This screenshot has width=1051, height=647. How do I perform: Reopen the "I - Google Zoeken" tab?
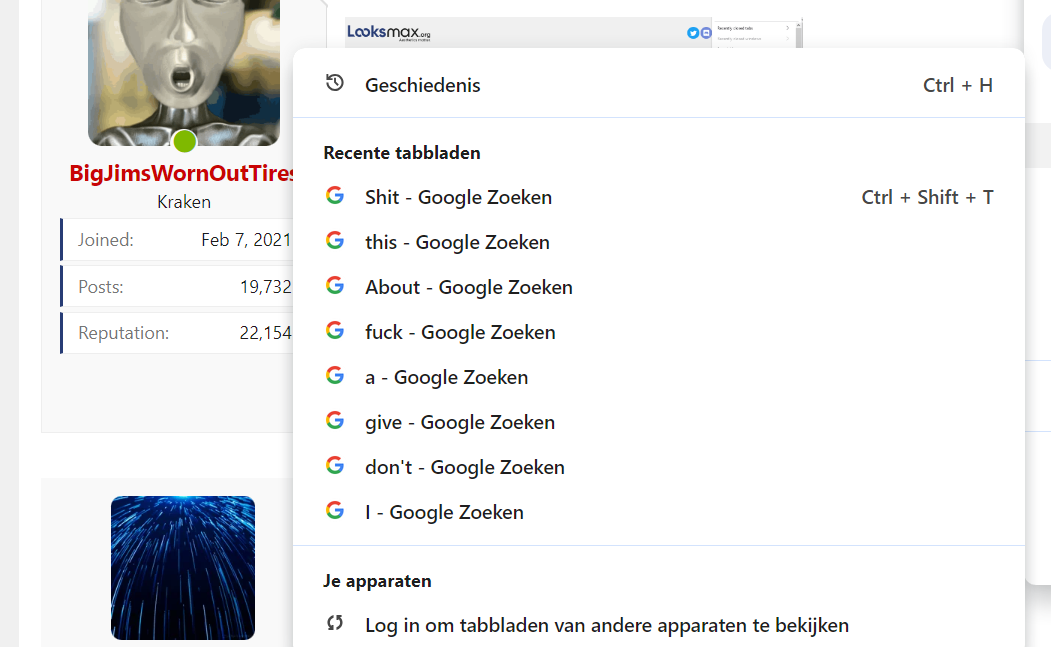[444, 512]
